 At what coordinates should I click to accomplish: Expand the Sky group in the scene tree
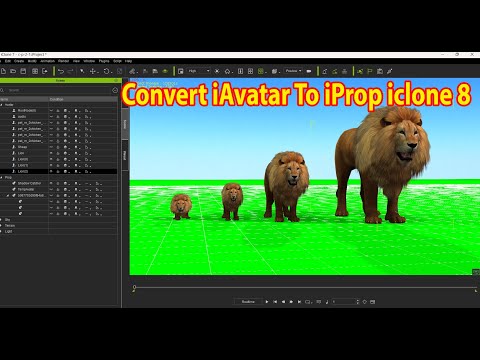[x=1, y=220]
